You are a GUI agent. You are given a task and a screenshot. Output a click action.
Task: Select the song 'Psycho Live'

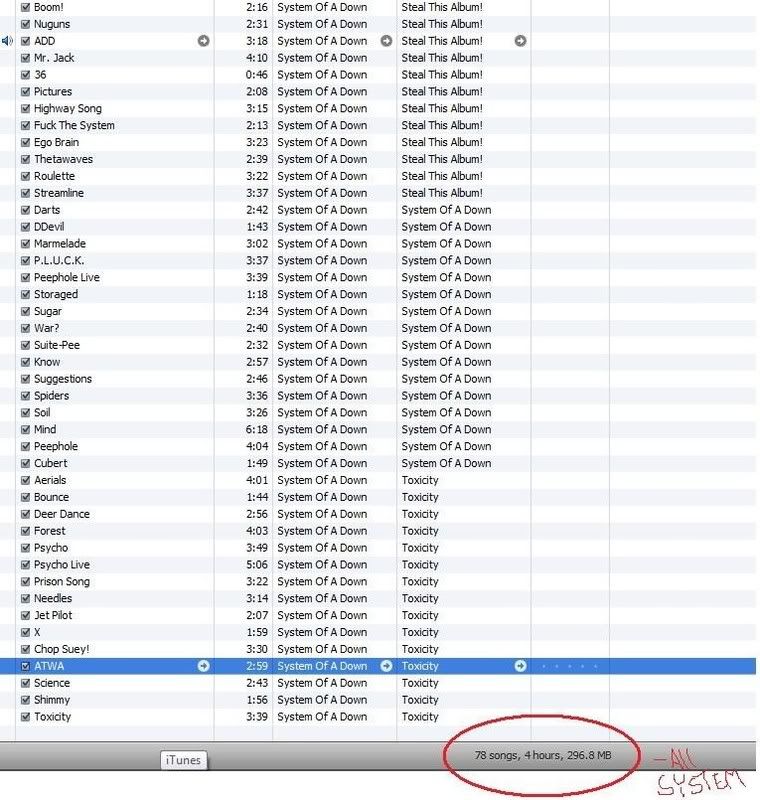tap(62, 564)
